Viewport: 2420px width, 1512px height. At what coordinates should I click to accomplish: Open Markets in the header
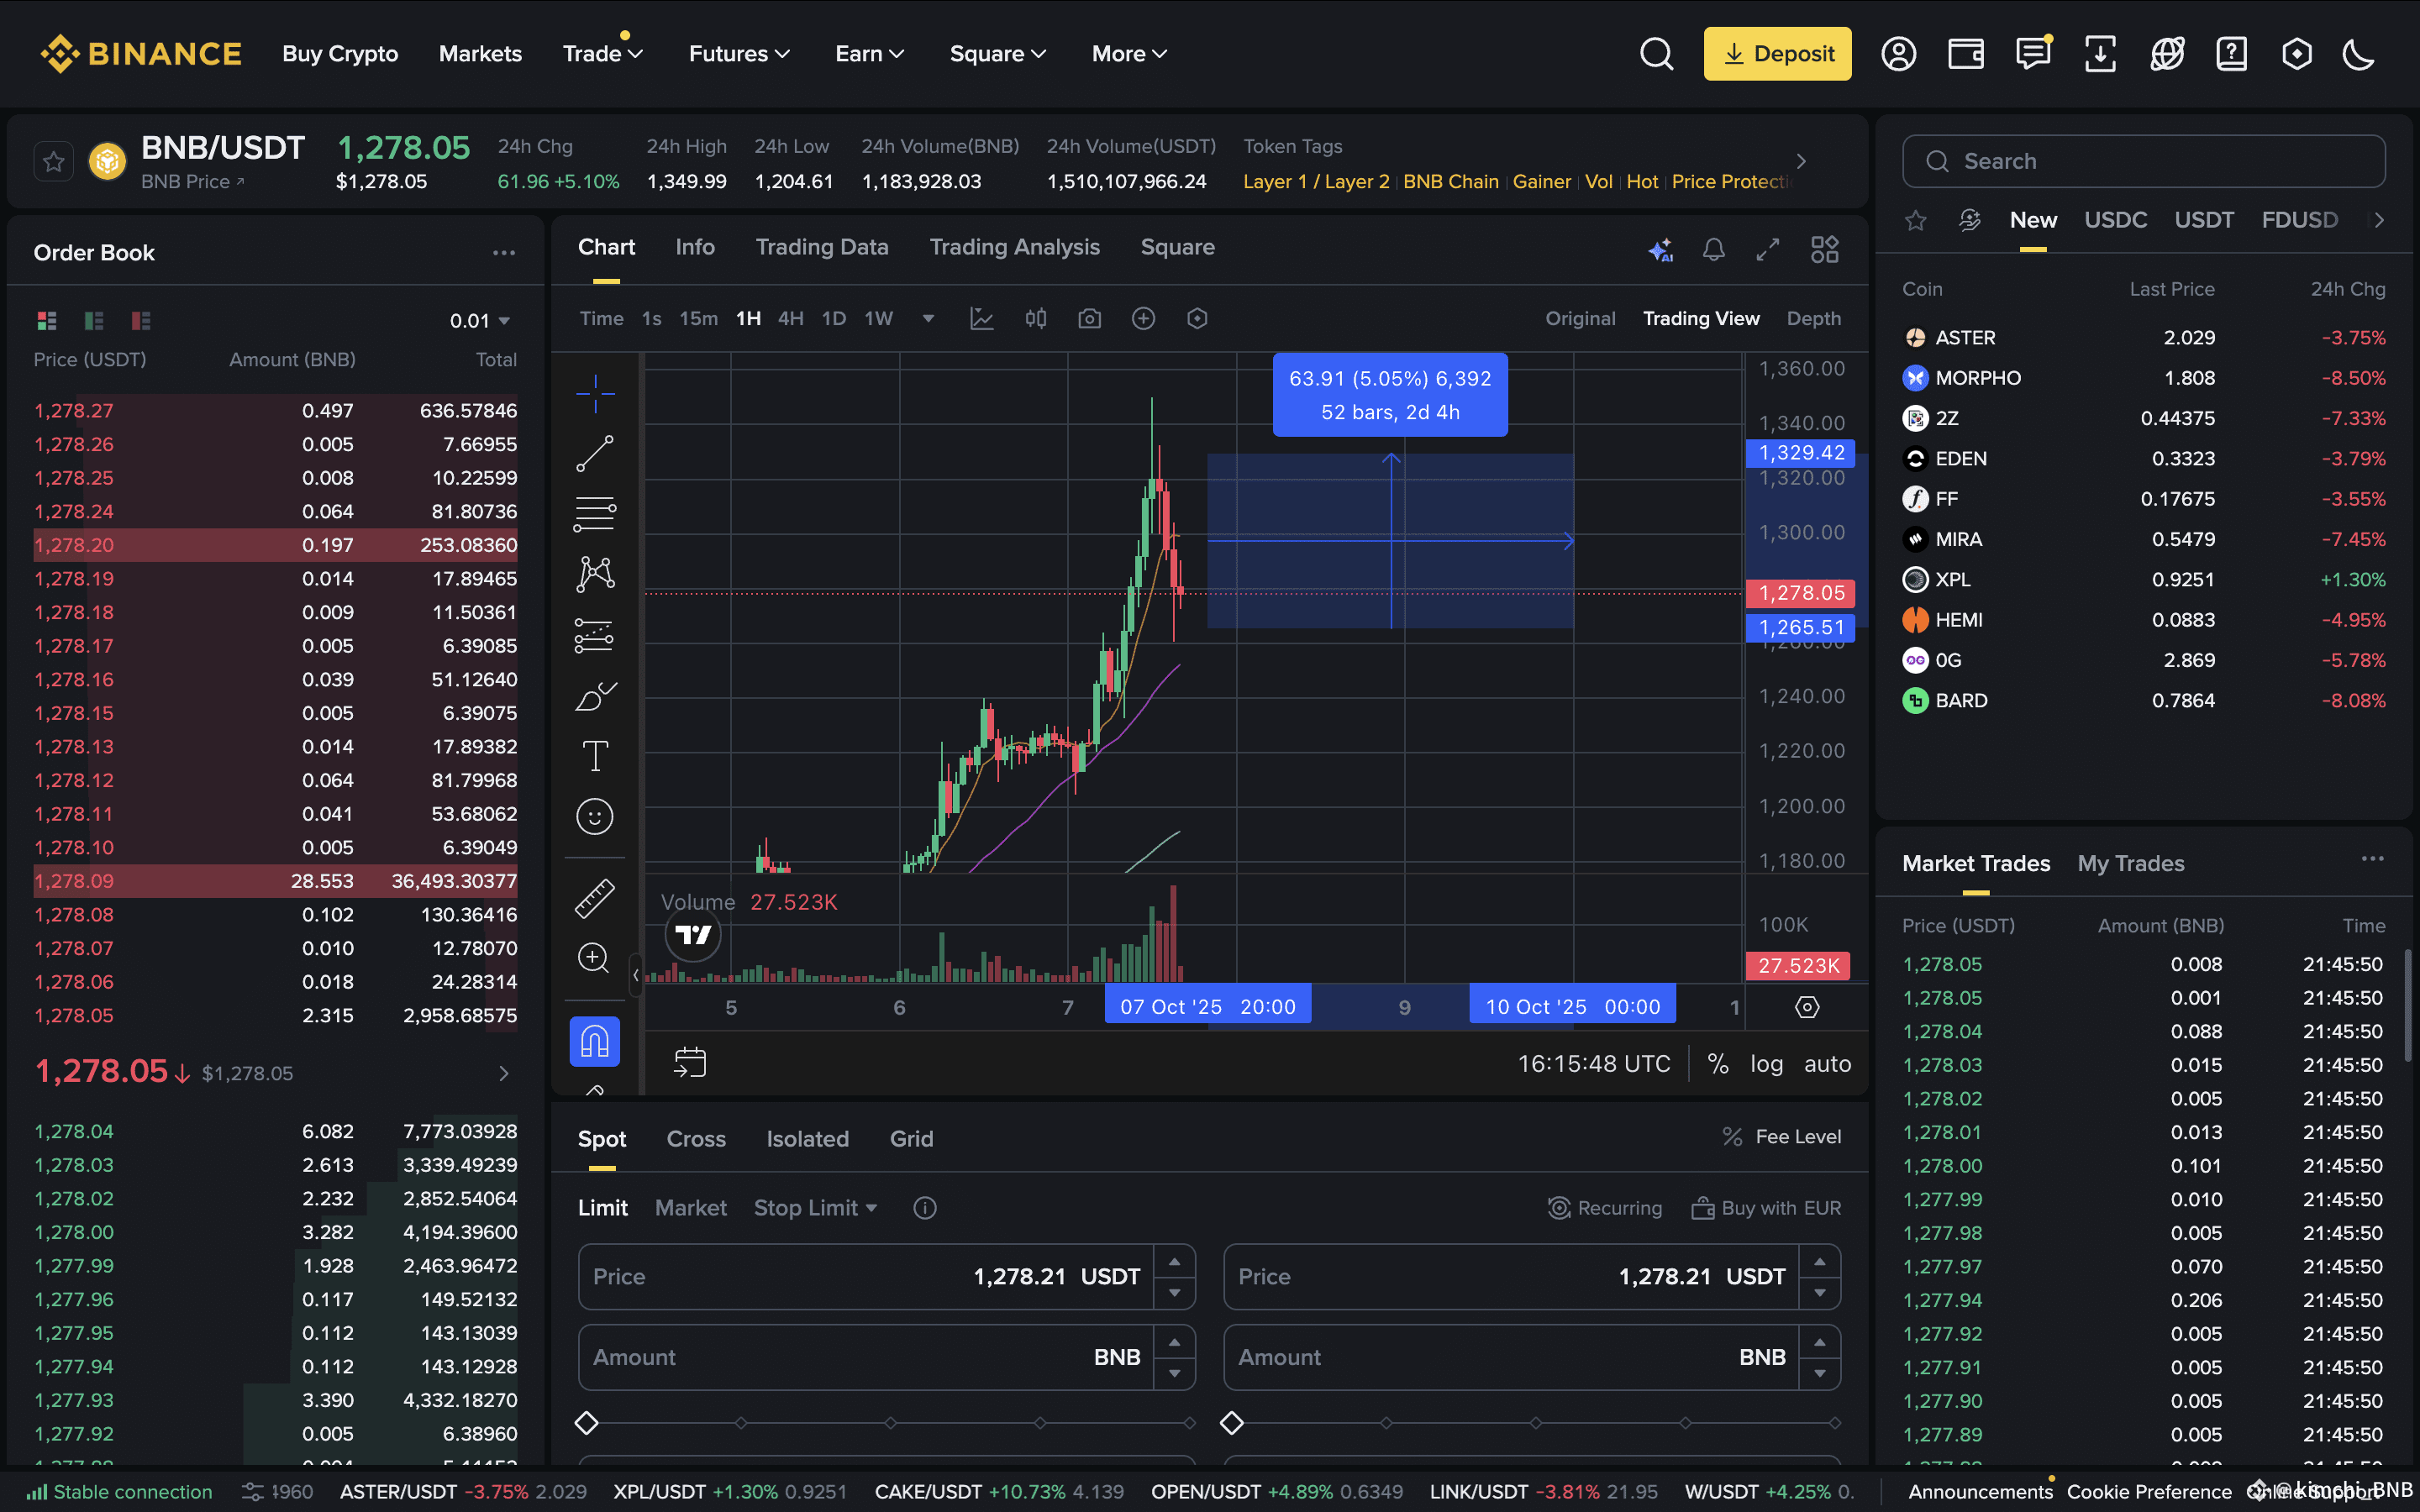pyautogui.click(x=480, y=54)
